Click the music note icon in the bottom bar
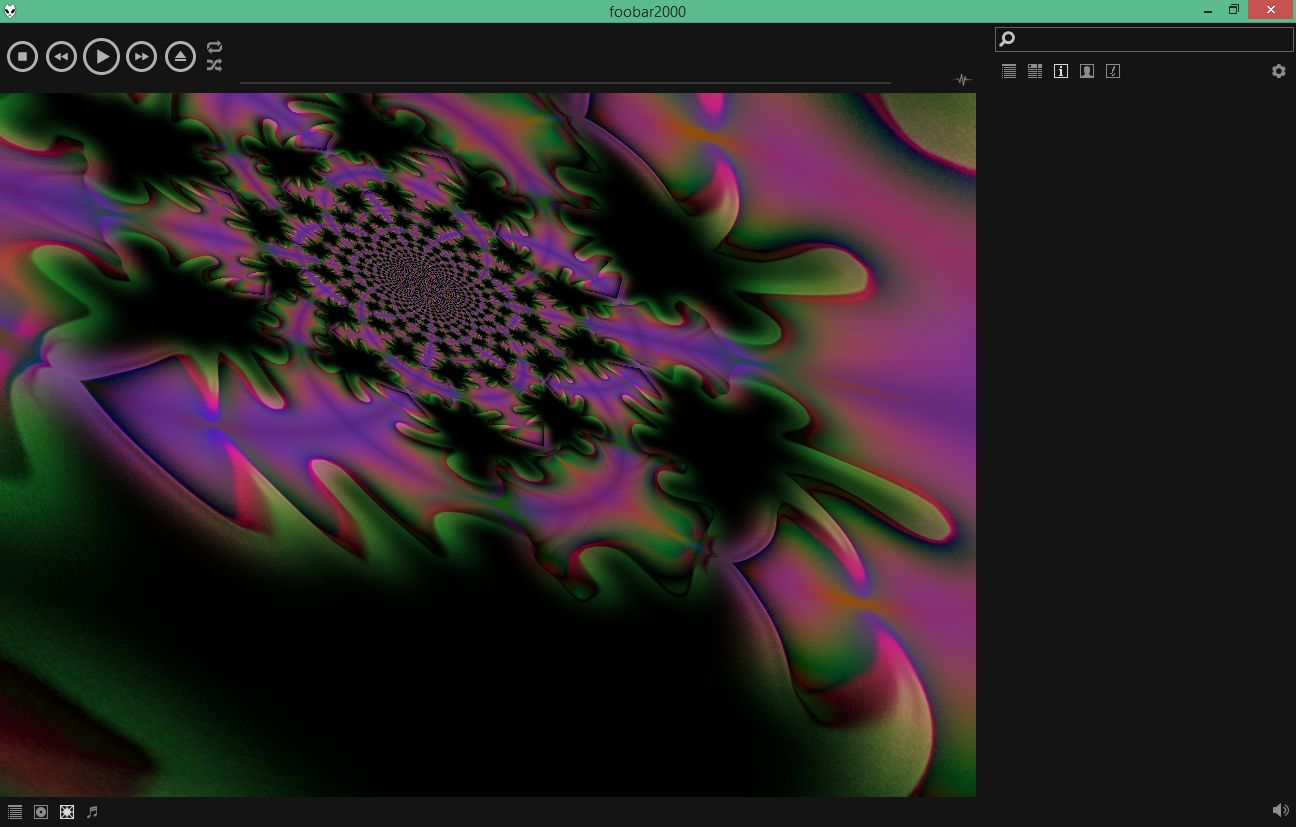1296x827 pixels. tap(92, 812)
